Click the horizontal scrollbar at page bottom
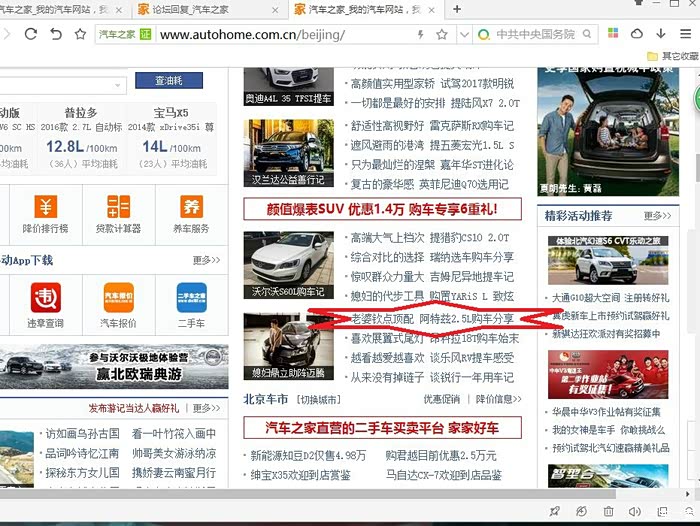Image resolution: width=700 pixels, height=526 pixels. click(x=300, y=494)
